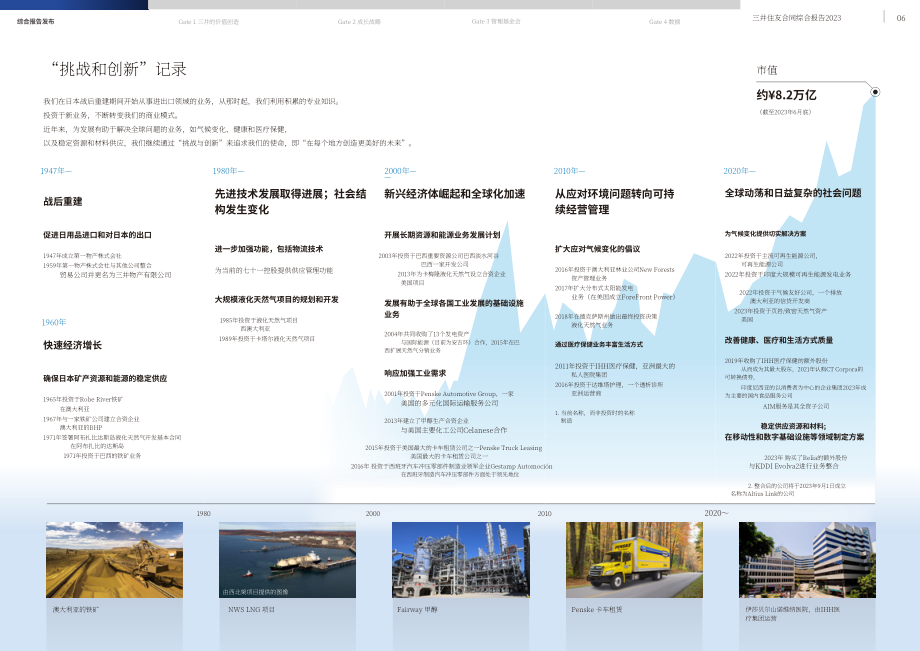Click the 开展长期资源和能源业务发展计划 subheading
Image resolution: width=920 pixels, height=651 pixels.
point(442,235)
